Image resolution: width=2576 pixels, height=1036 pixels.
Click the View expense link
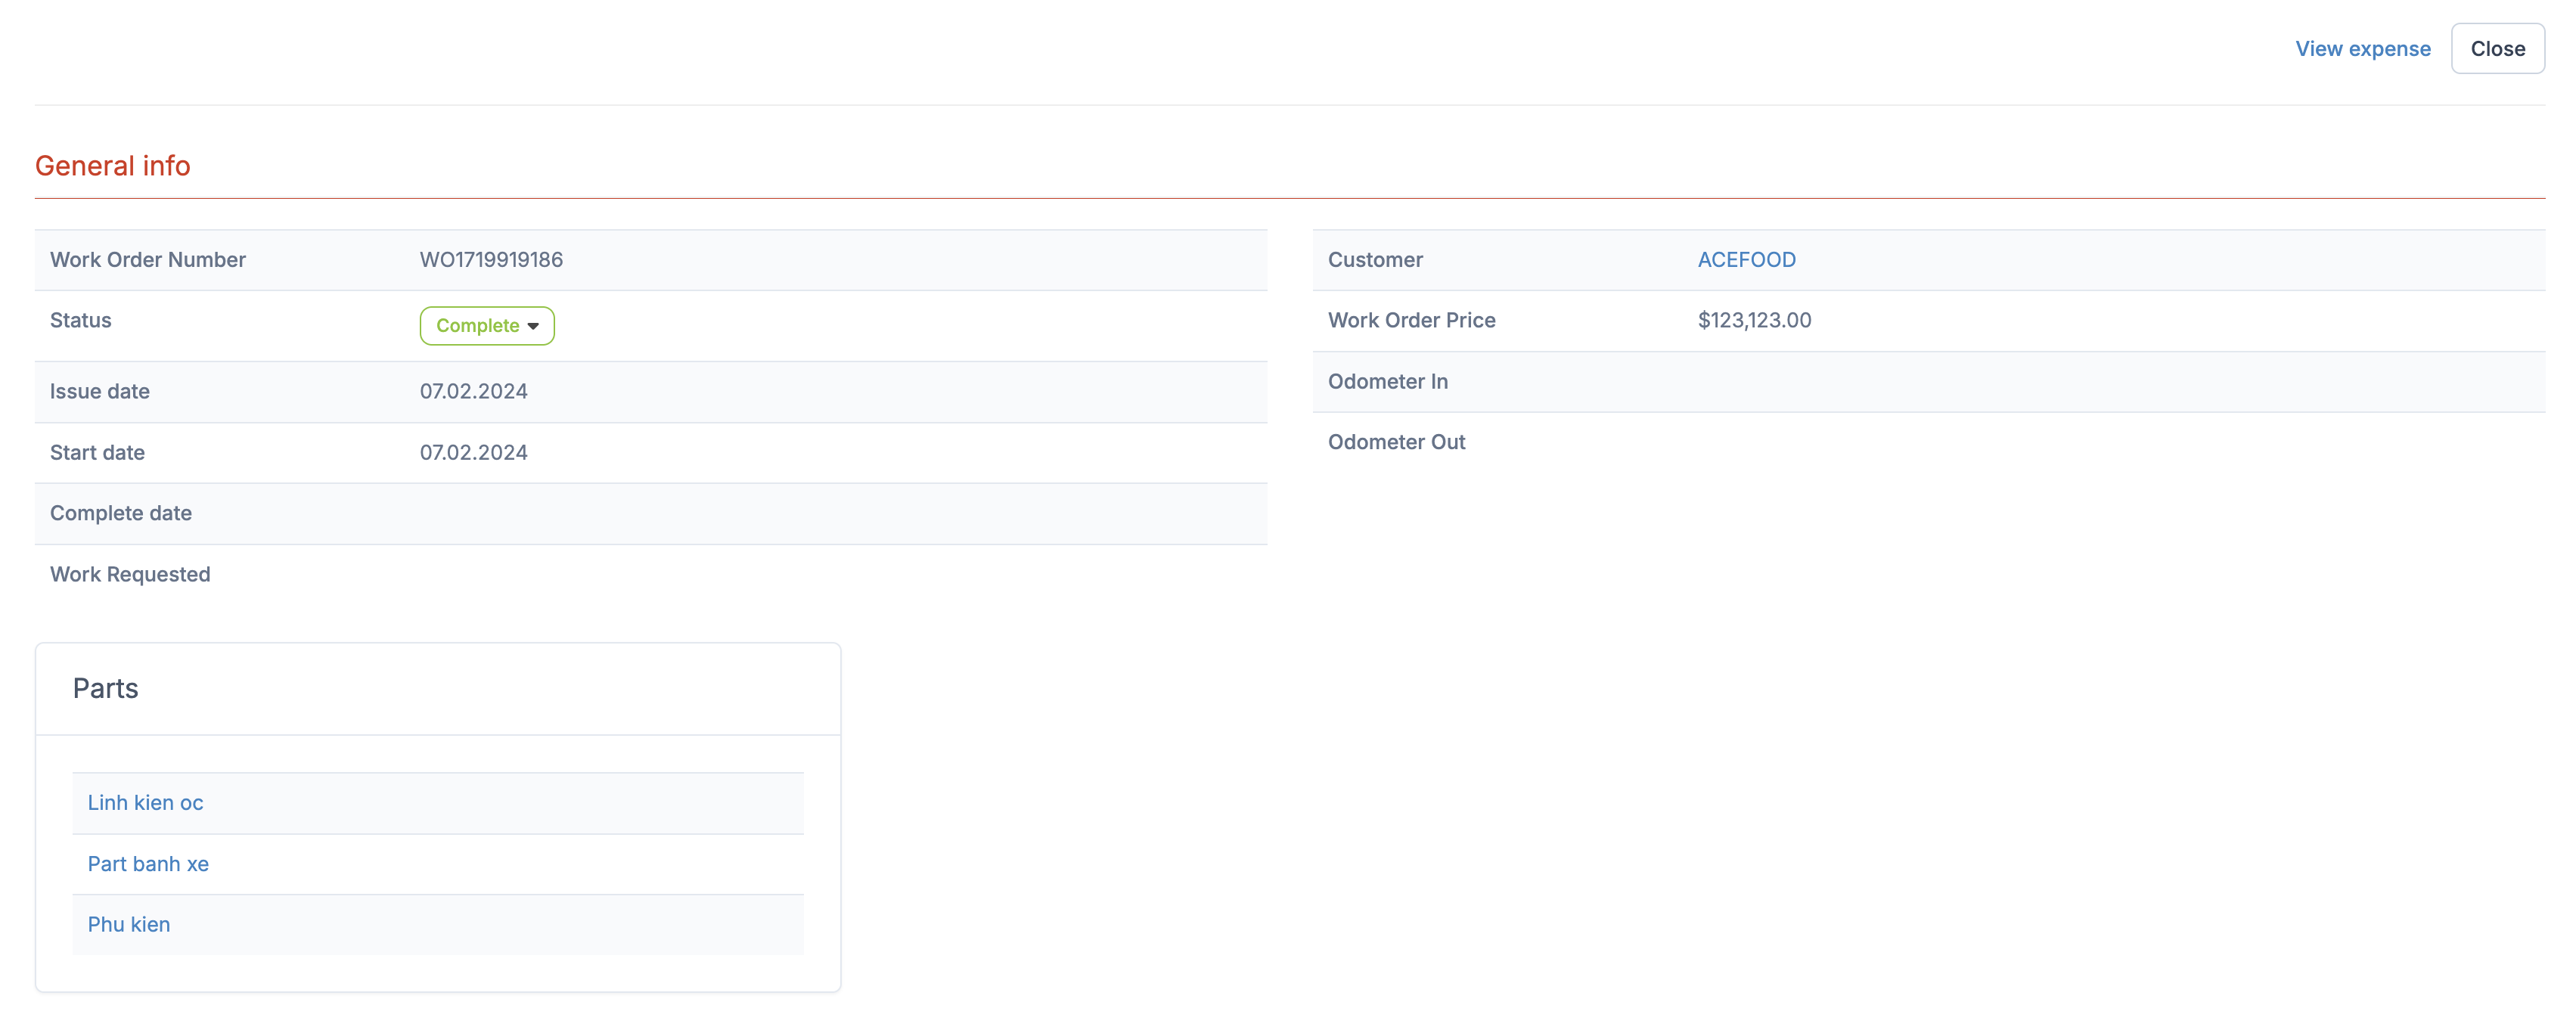coord(2362,49)
